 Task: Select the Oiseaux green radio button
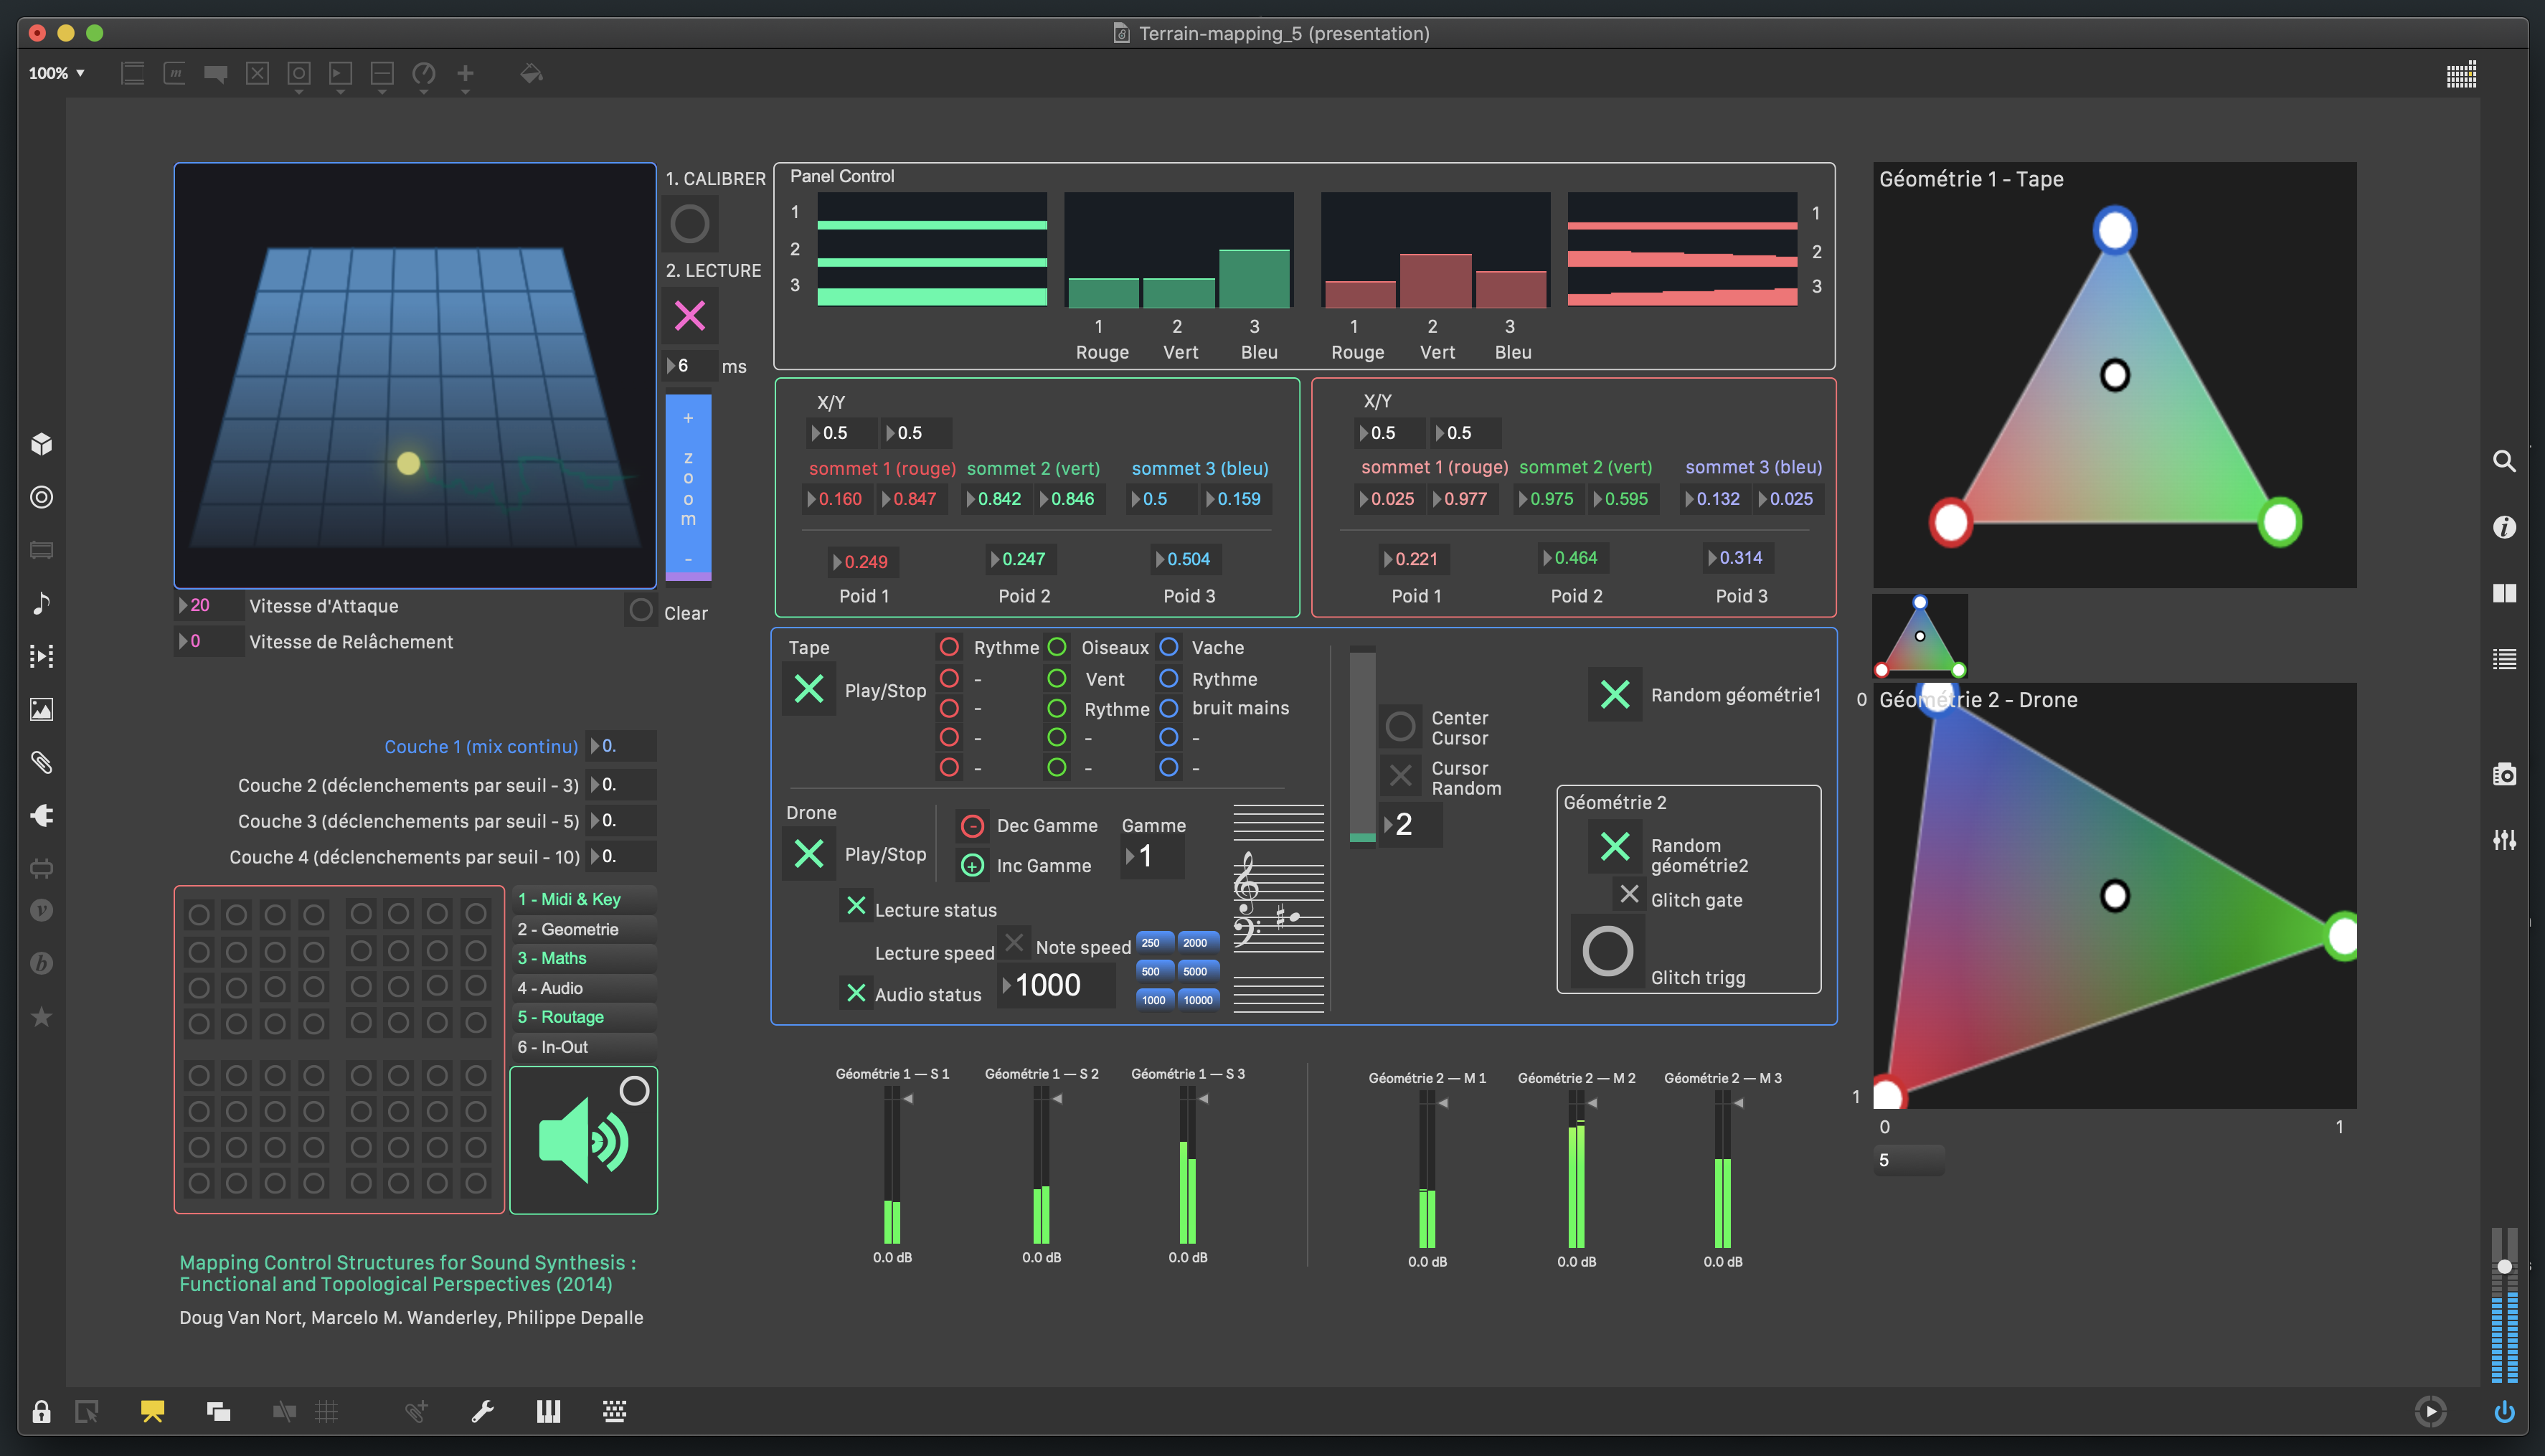(1056, 647)
